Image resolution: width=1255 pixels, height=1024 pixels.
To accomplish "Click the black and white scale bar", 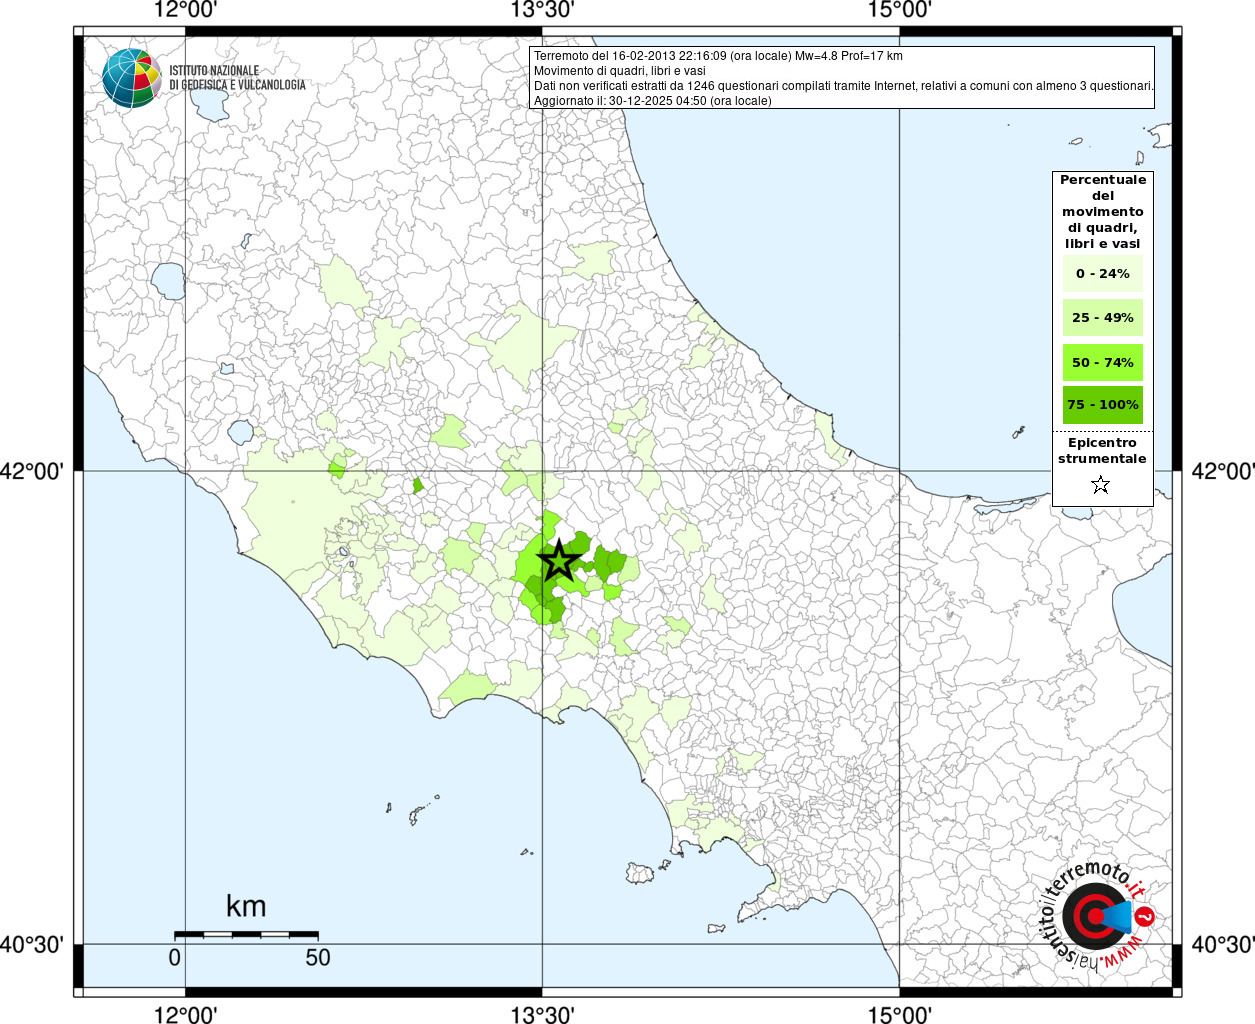I will [x=246, y=935].
